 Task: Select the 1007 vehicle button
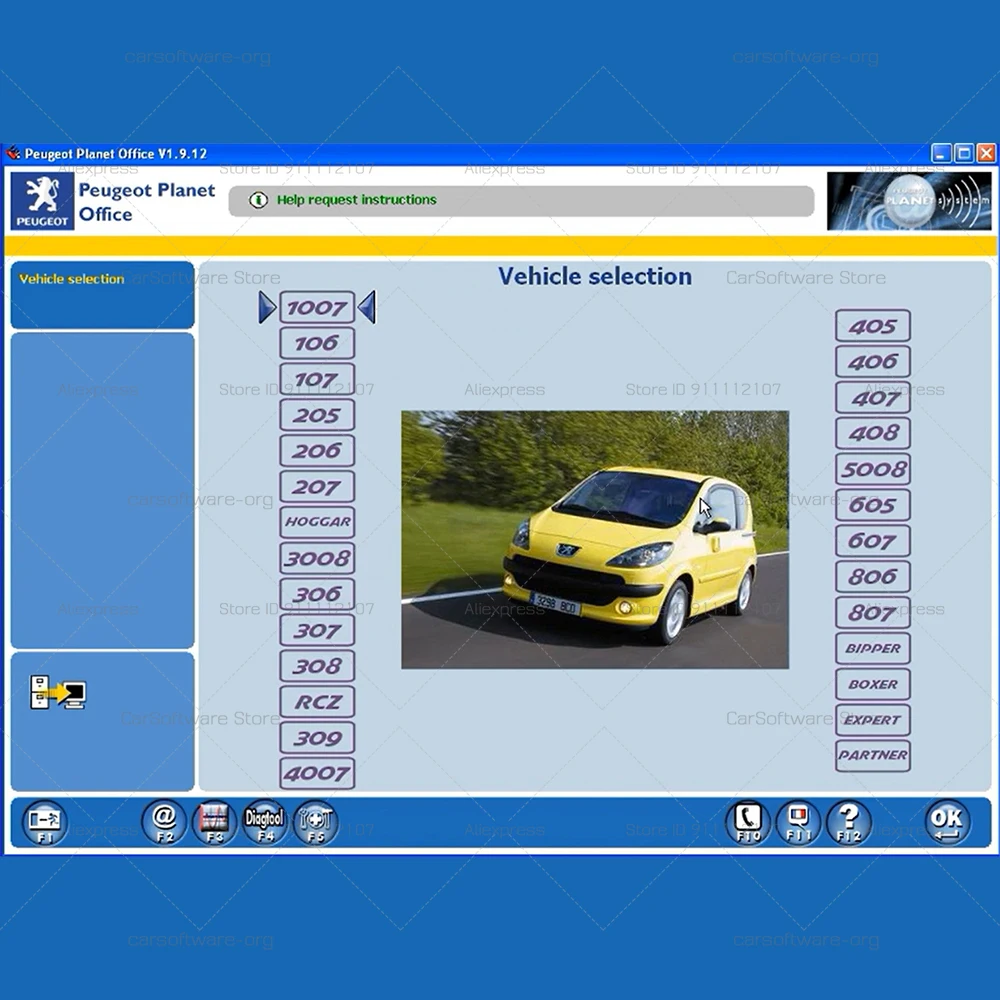(x=317, y=308)
